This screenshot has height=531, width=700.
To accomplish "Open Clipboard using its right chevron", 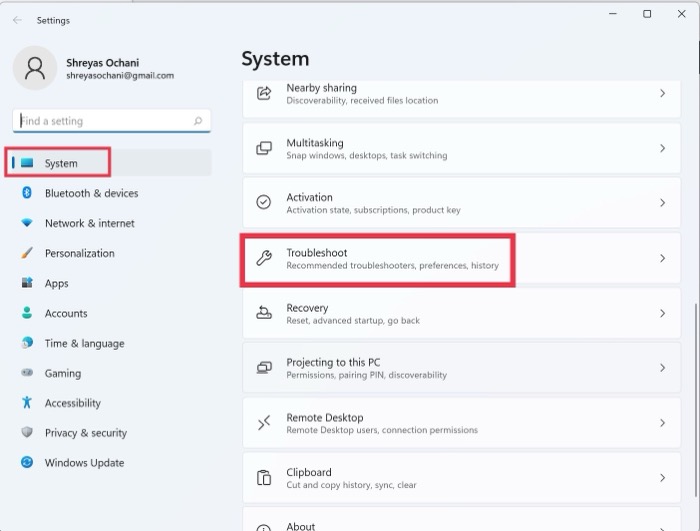I will (662, 478).
